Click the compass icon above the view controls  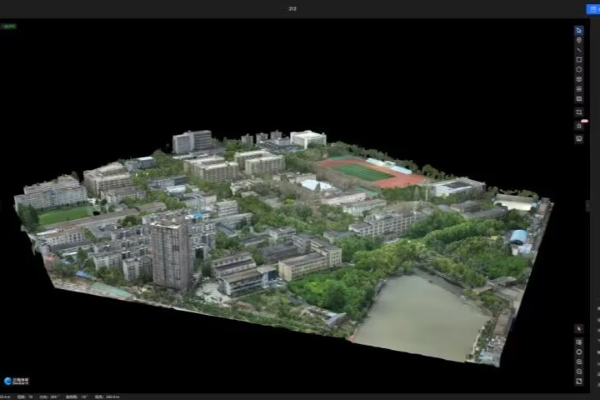(x=579, y=329)
